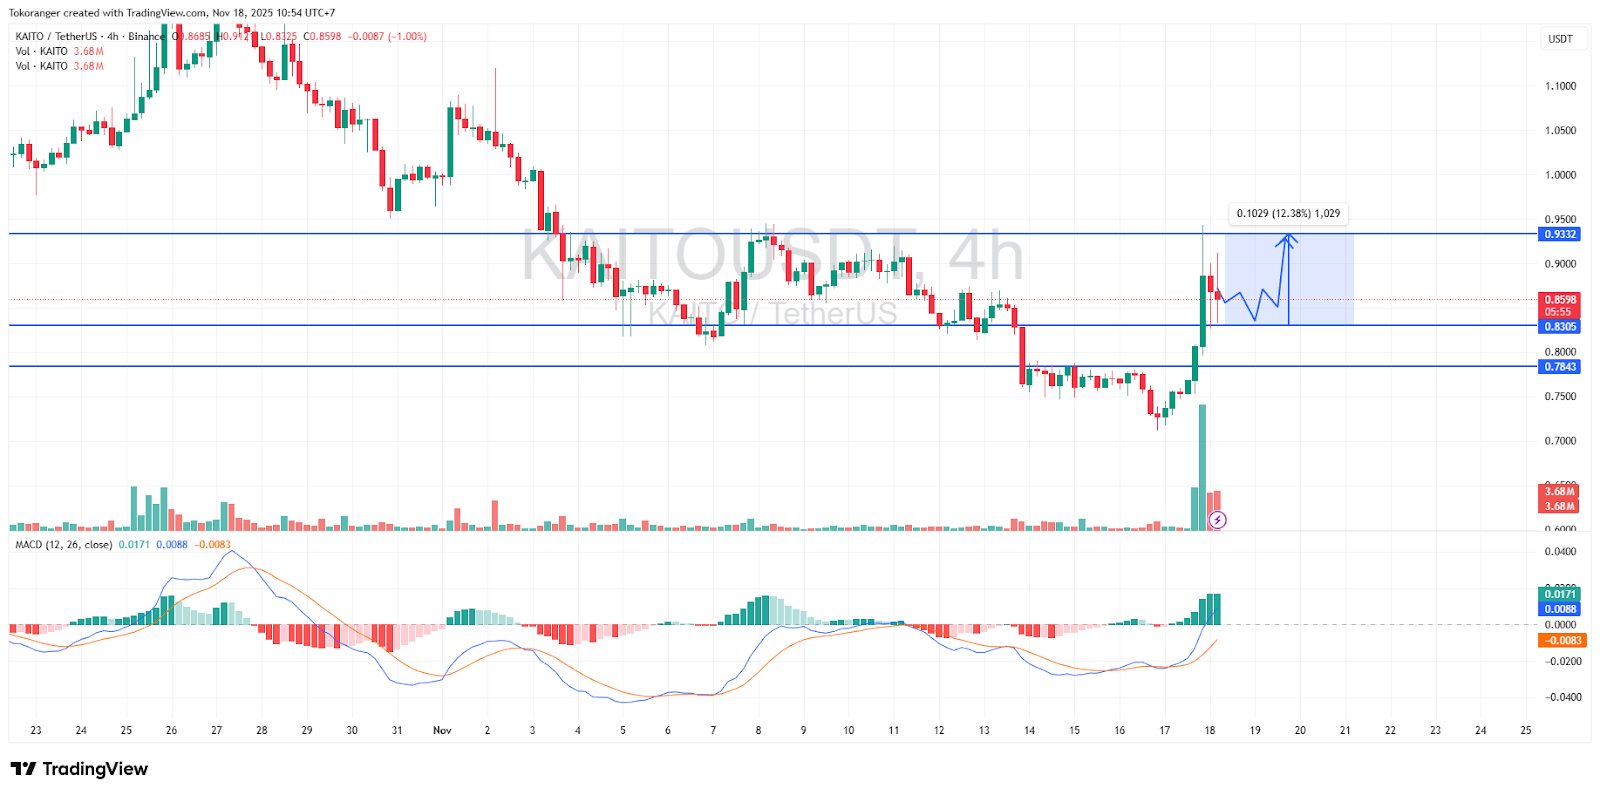The image size is (1600, 795).
Task: Click the measurement tooltip showing 12.38%
Action: click(x=1288, y=213)
